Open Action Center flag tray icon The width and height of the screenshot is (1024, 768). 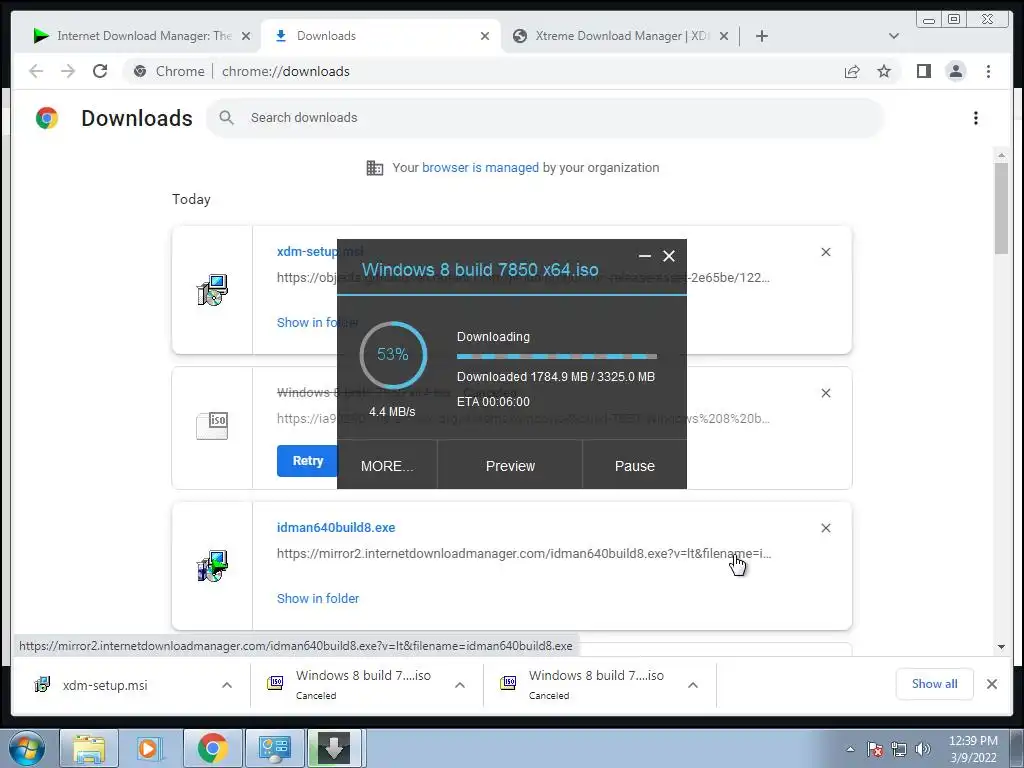[875, 749]
